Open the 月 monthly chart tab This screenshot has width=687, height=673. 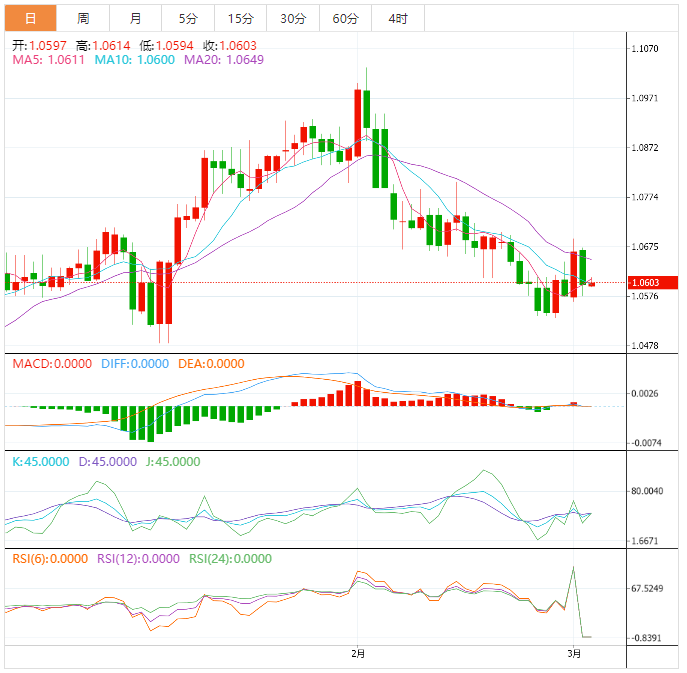point(135,18)
